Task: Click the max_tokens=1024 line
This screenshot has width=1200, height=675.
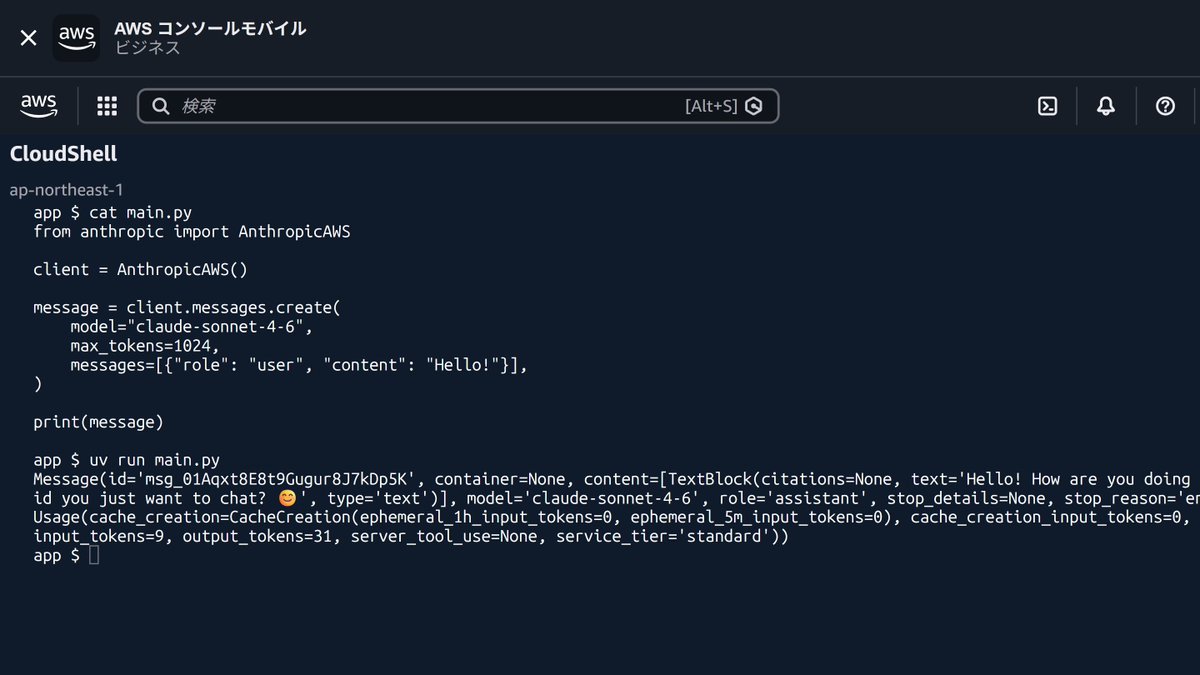Action: [144, 346]
